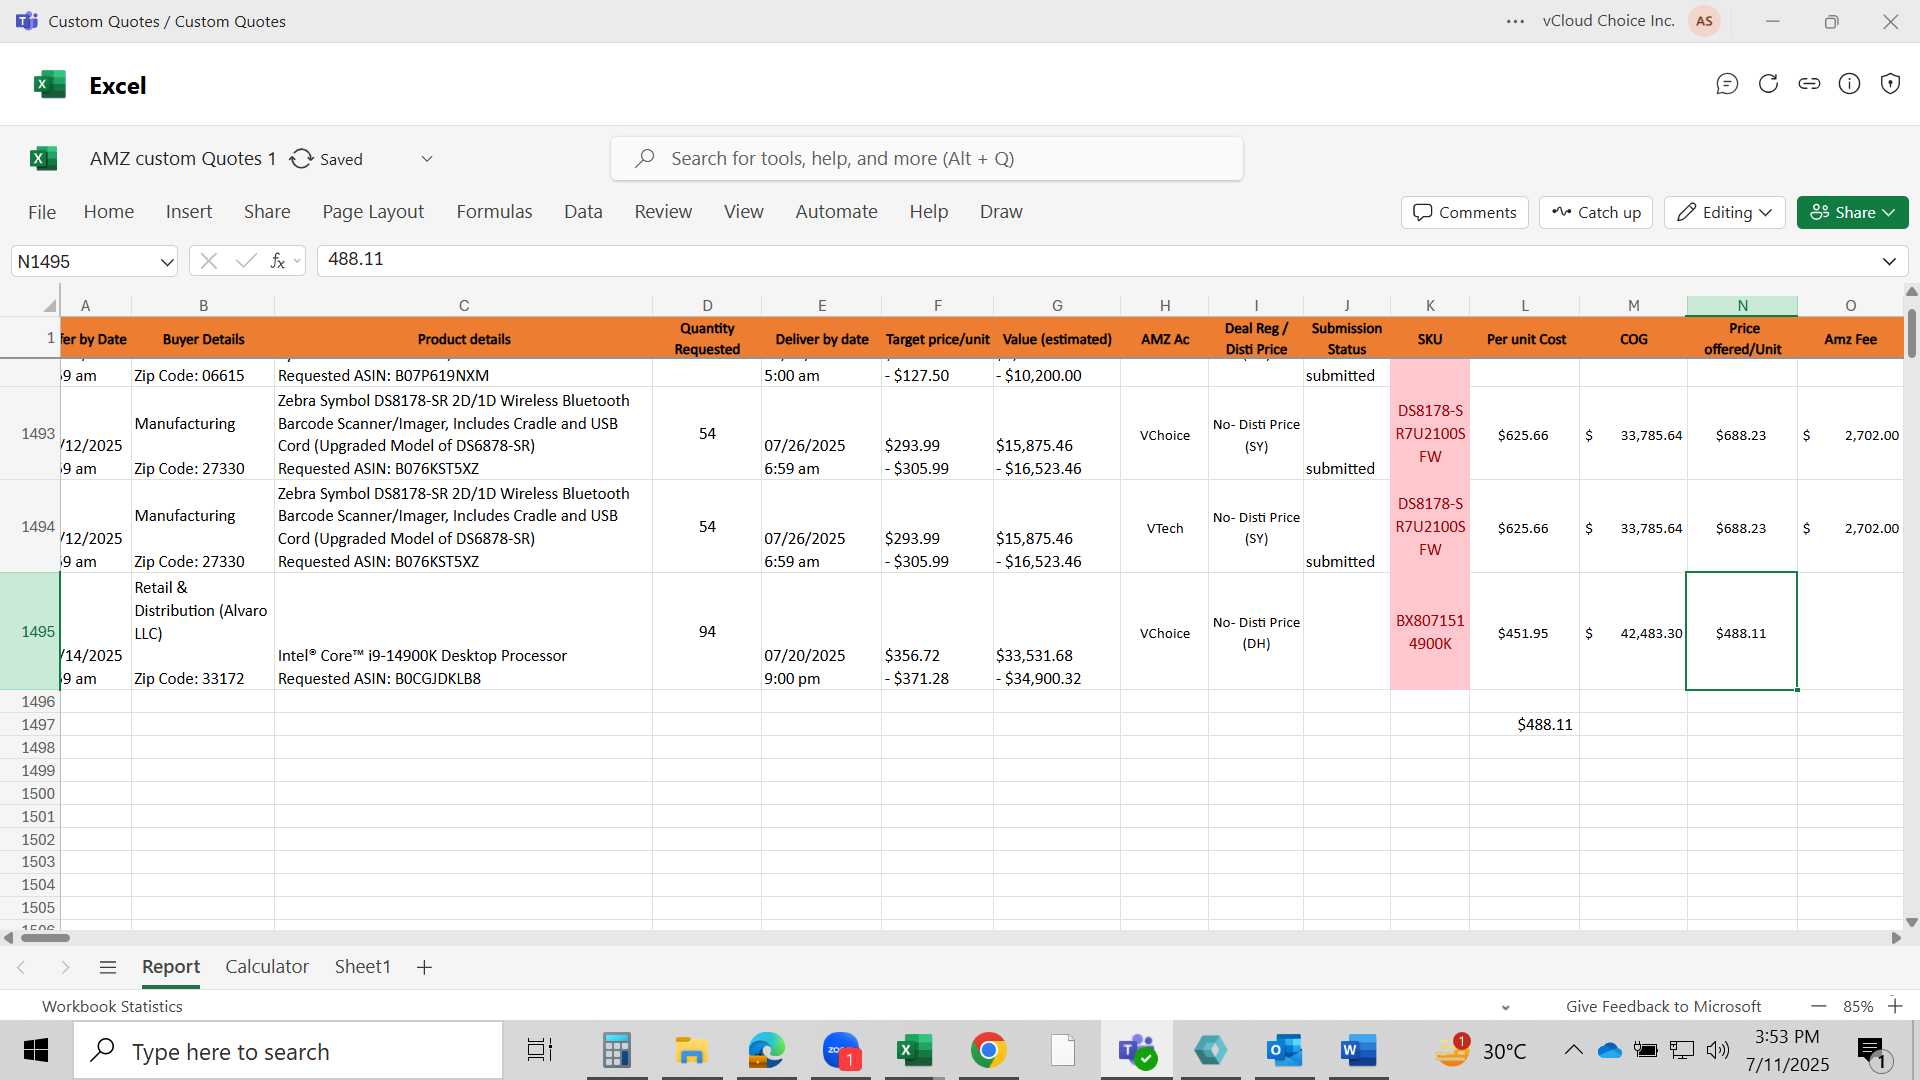Expand the status bar dropdown arrow
The width and height of the screenshot is (1920, 1080).
1506,1007
